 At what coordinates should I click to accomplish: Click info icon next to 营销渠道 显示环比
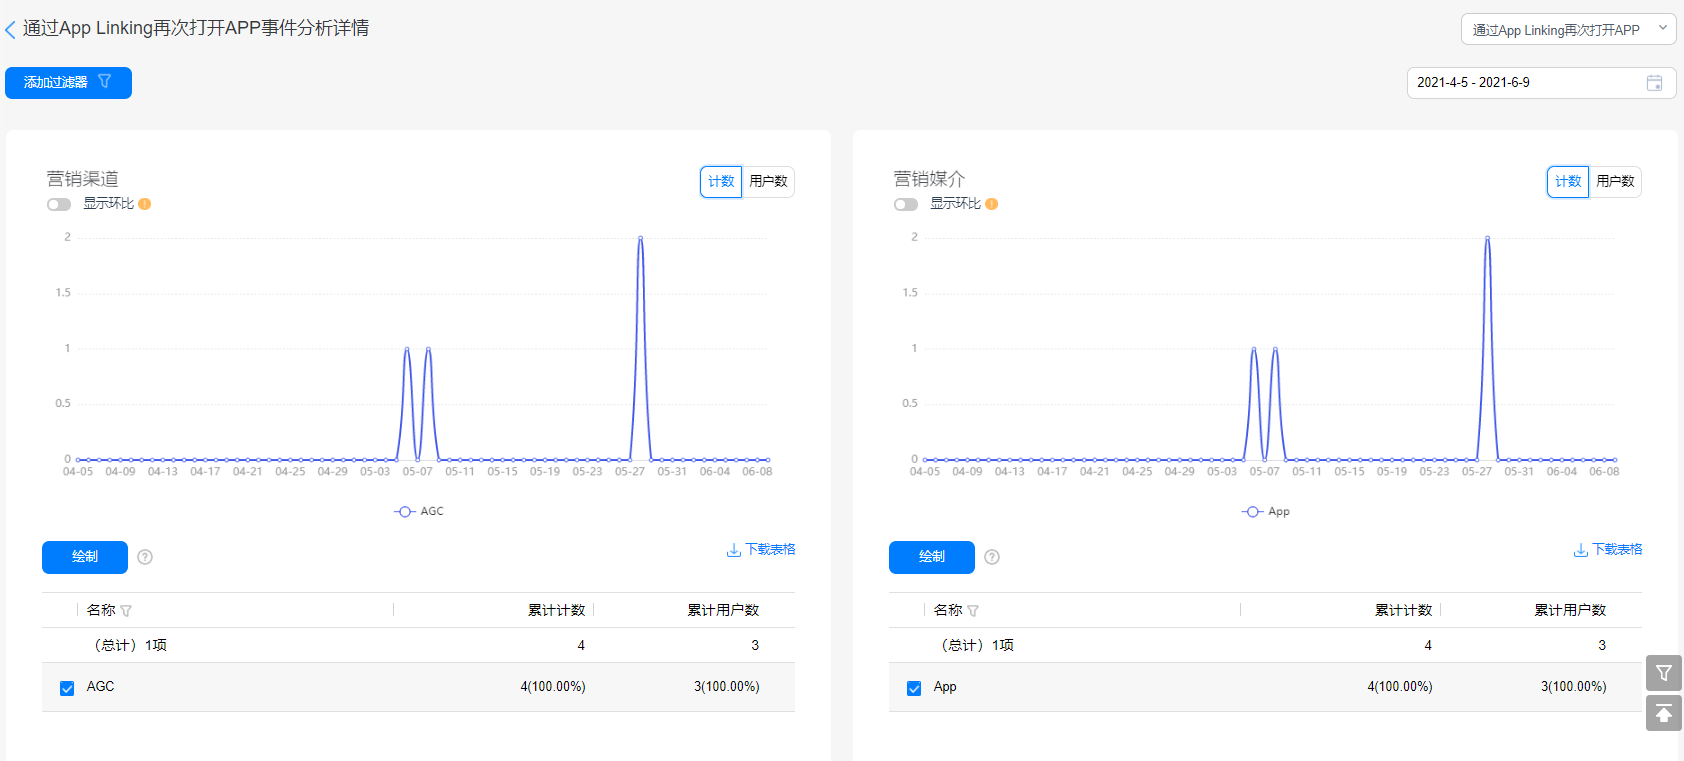pos(145,204)
